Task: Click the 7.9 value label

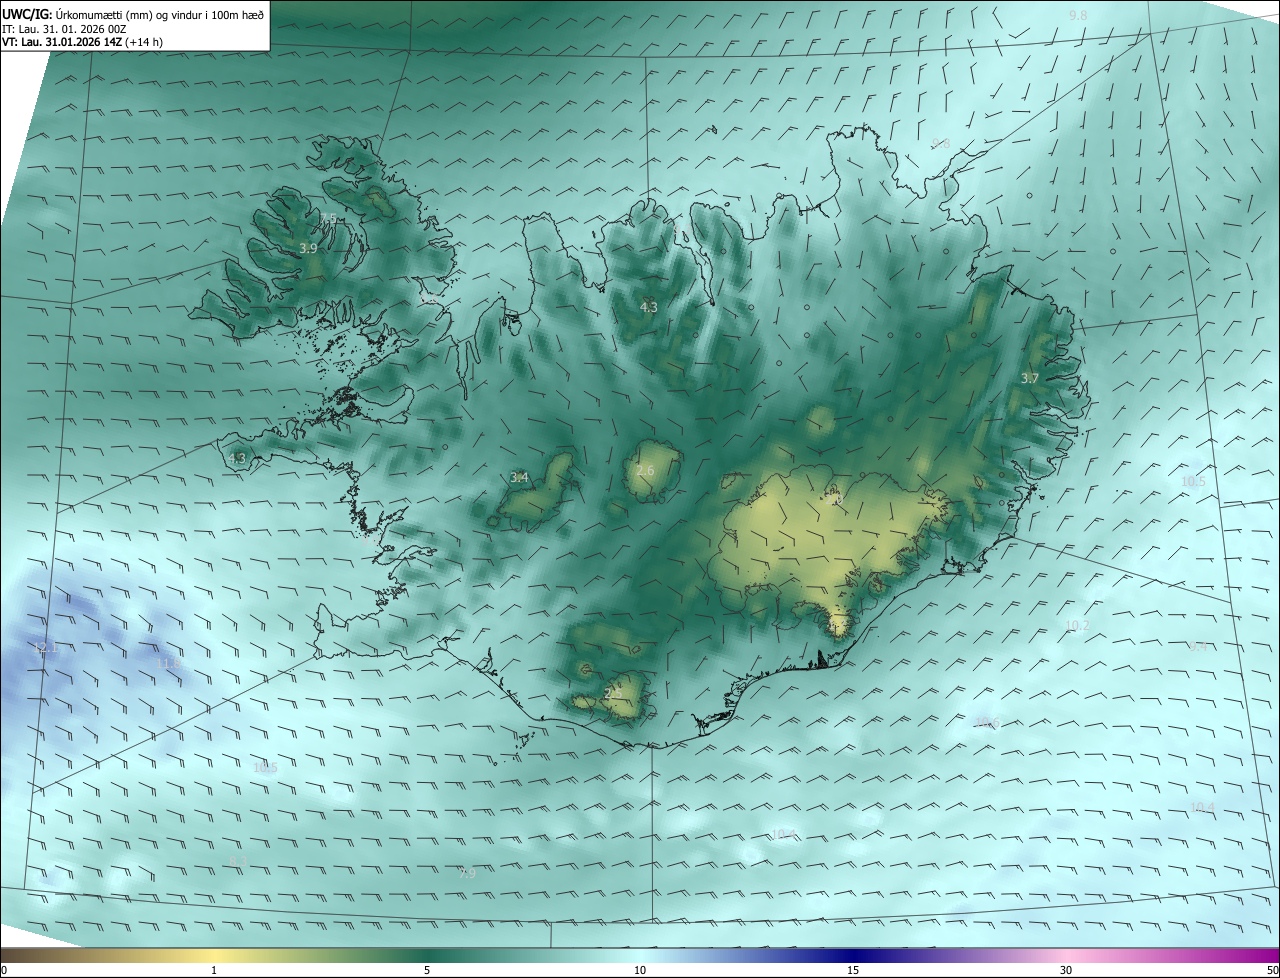Action: pyautogui.click(x=467, y=873)
